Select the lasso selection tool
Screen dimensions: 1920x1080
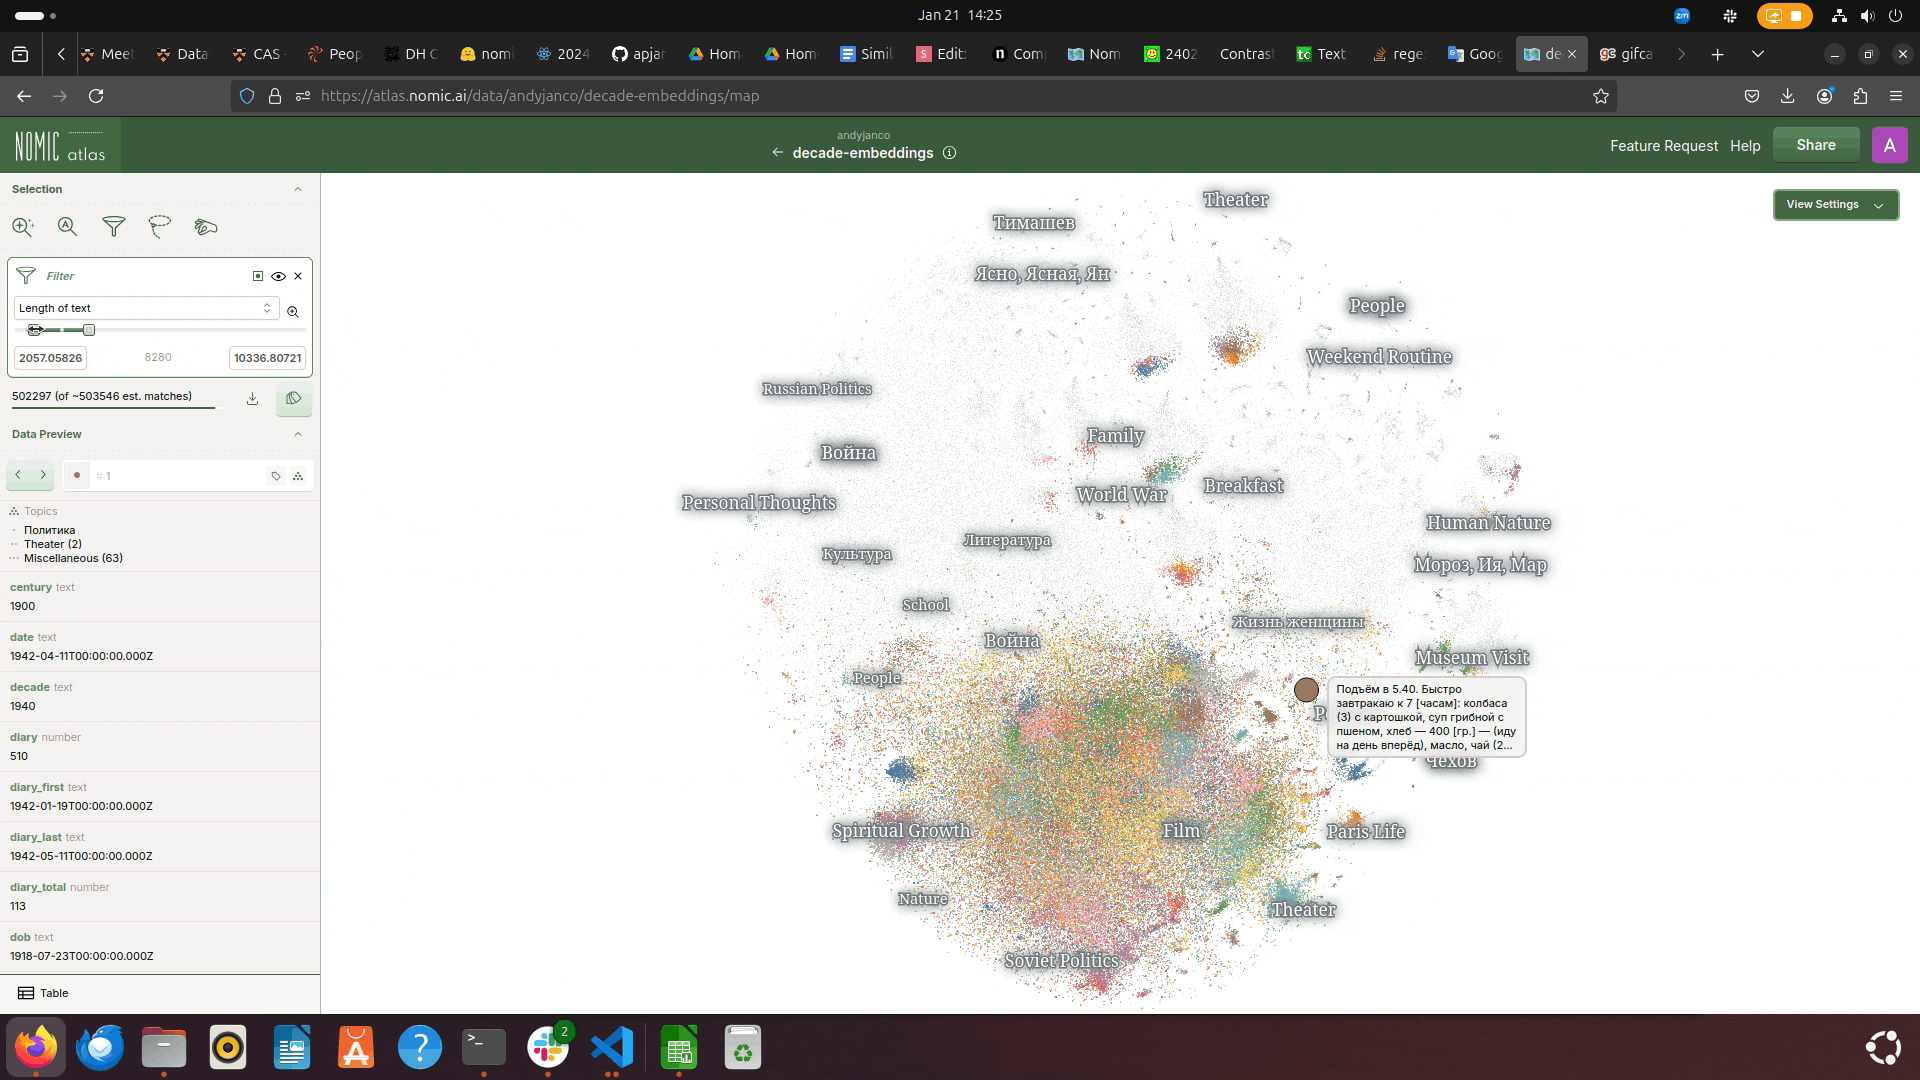[x=160, y=227]
